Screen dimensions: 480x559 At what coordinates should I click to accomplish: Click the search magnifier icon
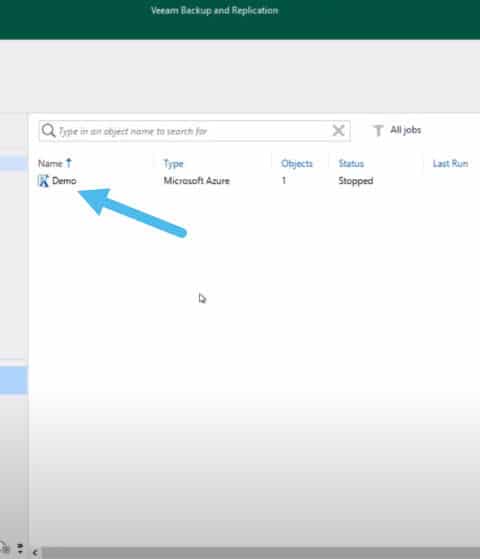coord(48,130)
